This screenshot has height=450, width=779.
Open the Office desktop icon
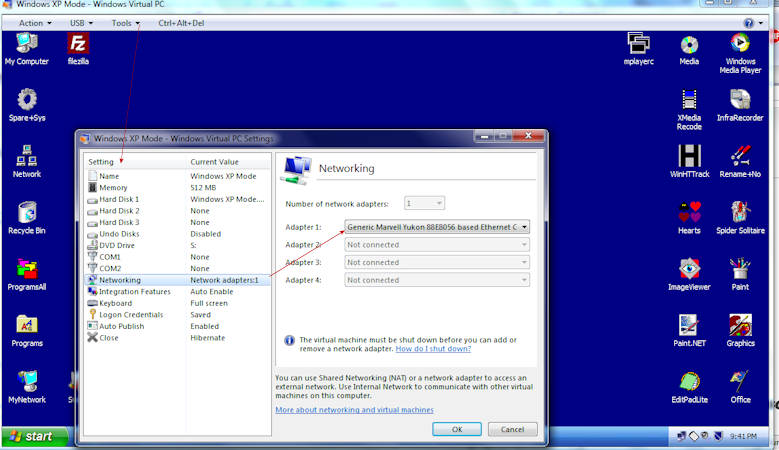click(x=740, y=387)
